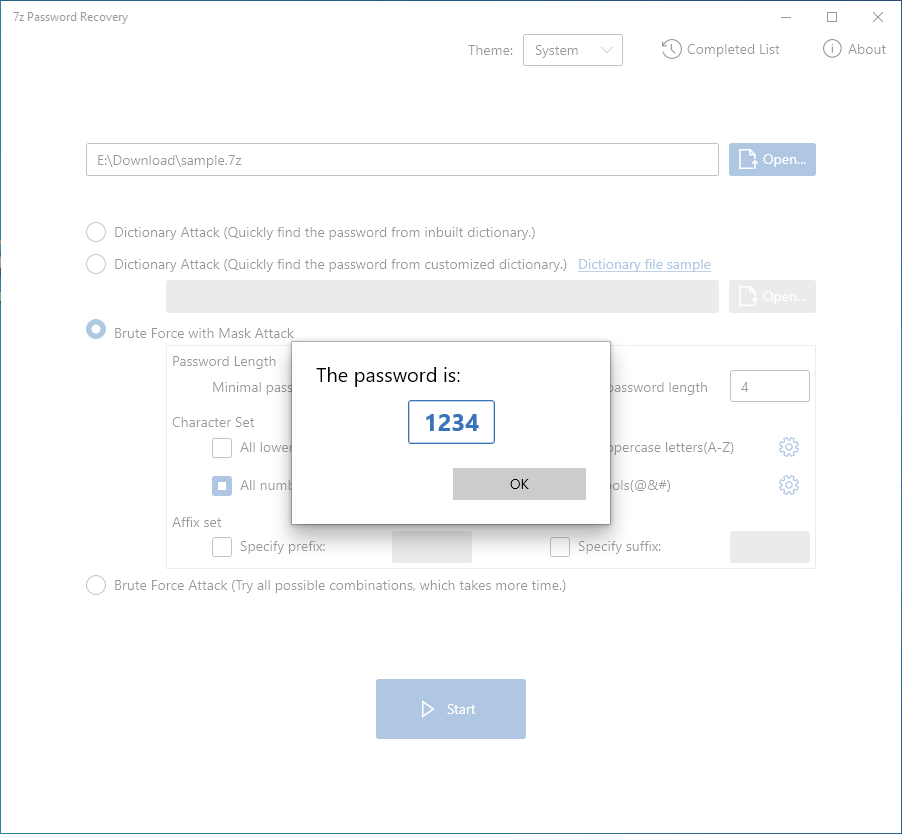Select Brute Force Attack radio button

tap(96, 585)
